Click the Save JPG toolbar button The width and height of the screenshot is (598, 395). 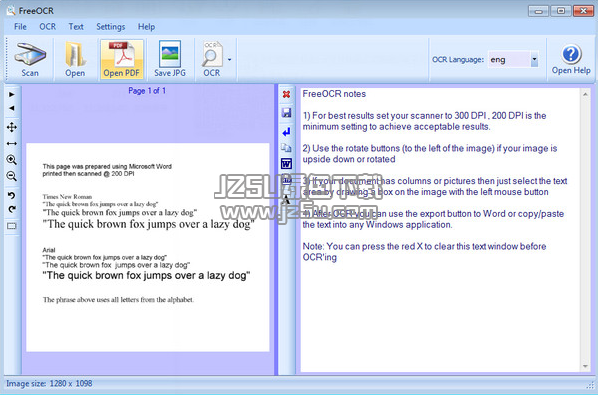point(170,59)
